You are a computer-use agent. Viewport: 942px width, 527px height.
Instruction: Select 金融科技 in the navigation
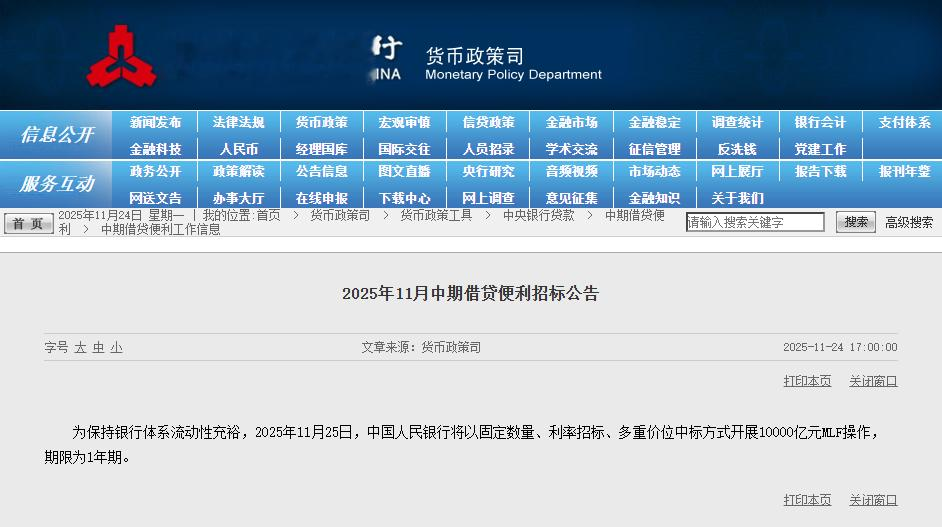pyautogui.click(x=155, y=149)
